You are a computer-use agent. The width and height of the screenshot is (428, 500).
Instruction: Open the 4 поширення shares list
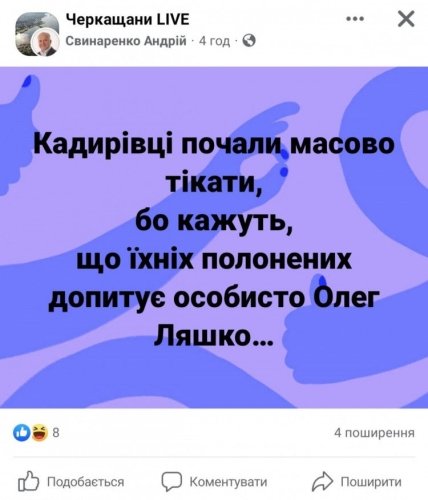[x=374, y=433]
